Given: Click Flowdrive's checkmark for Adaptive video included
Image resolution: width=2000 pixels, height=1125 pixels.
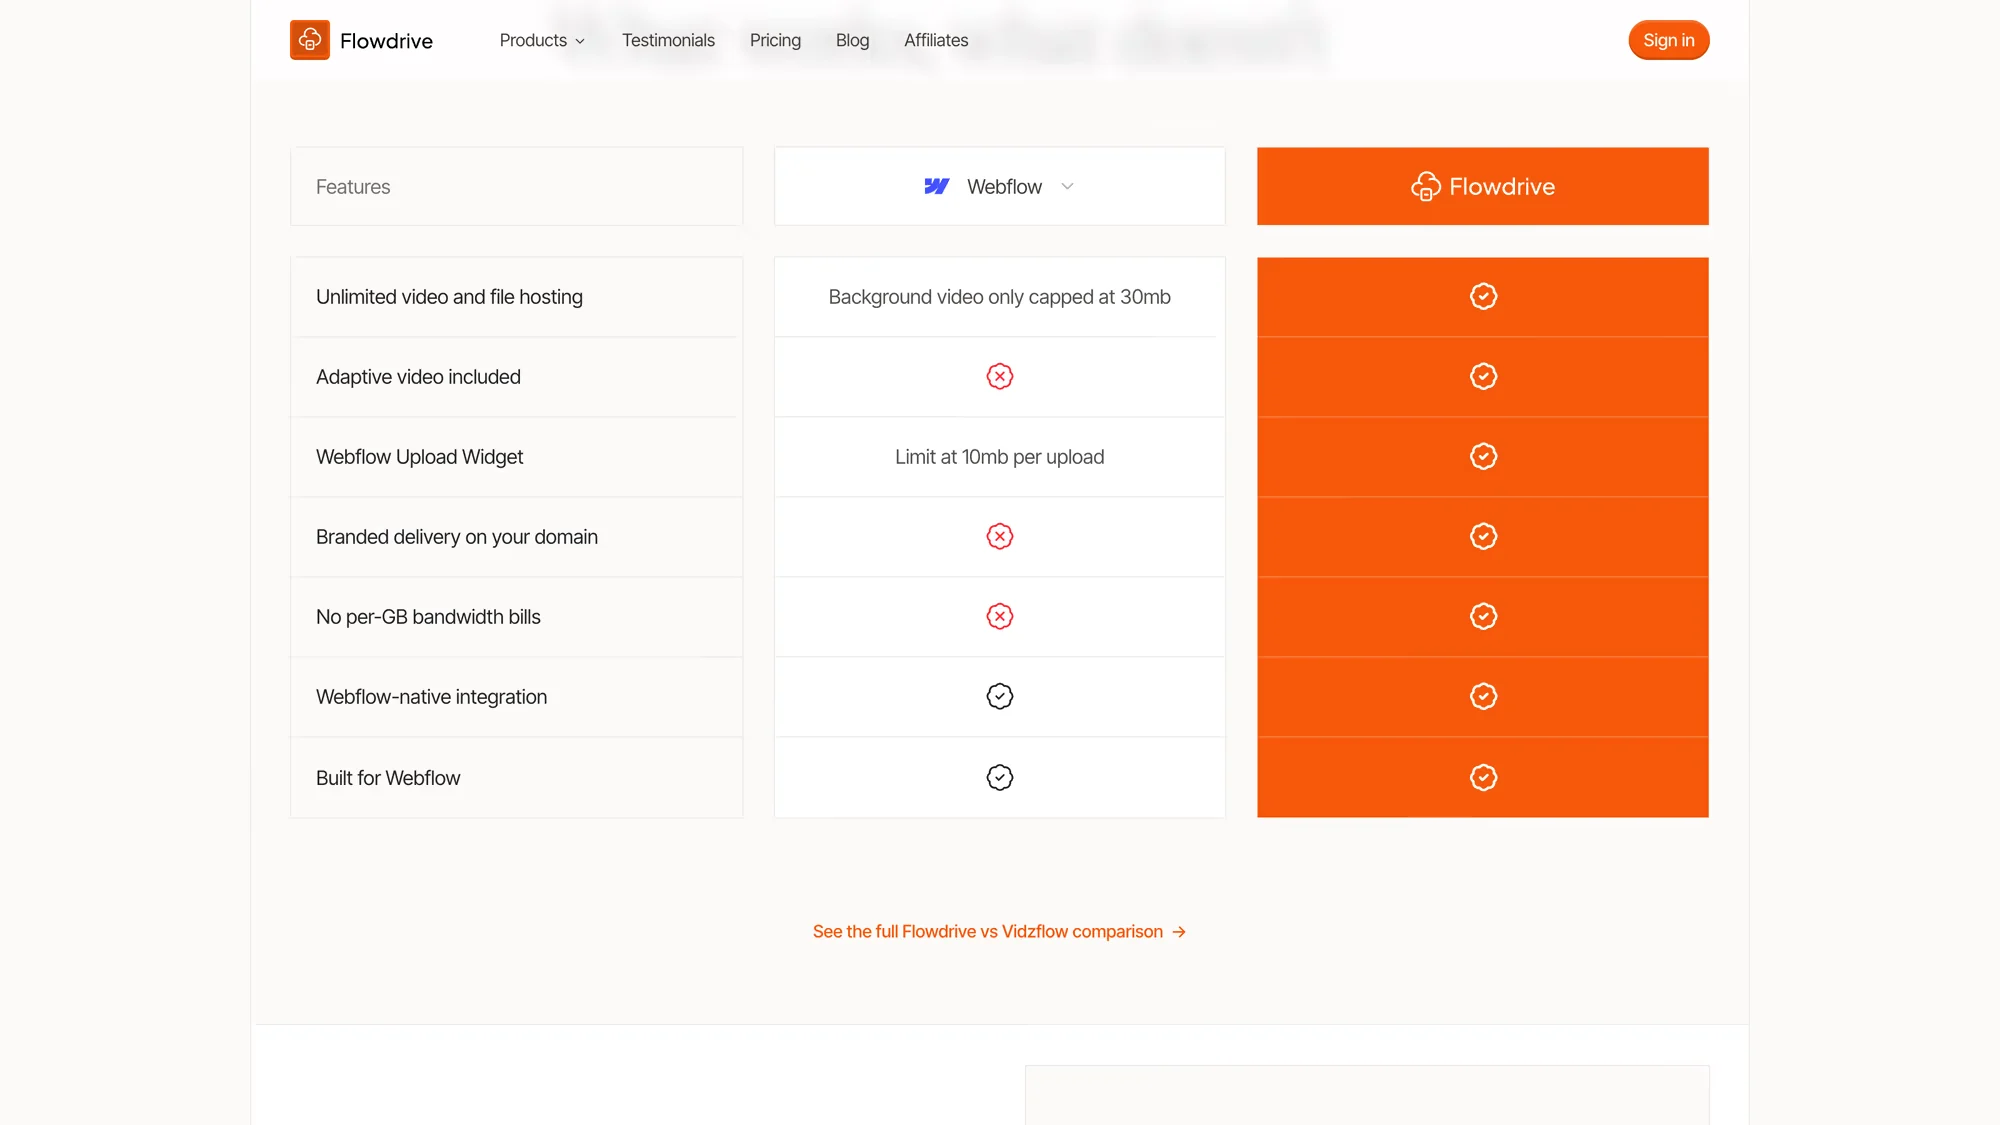Looking at the screenshot, I should [x=1483, y=377].
